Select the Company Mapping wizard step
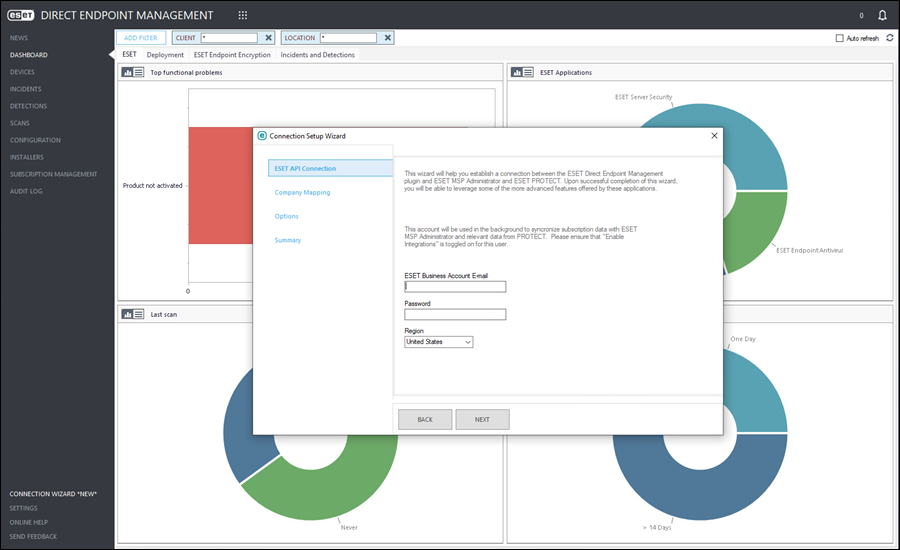The height and width of the screenshot is (550, 900). 302,192
